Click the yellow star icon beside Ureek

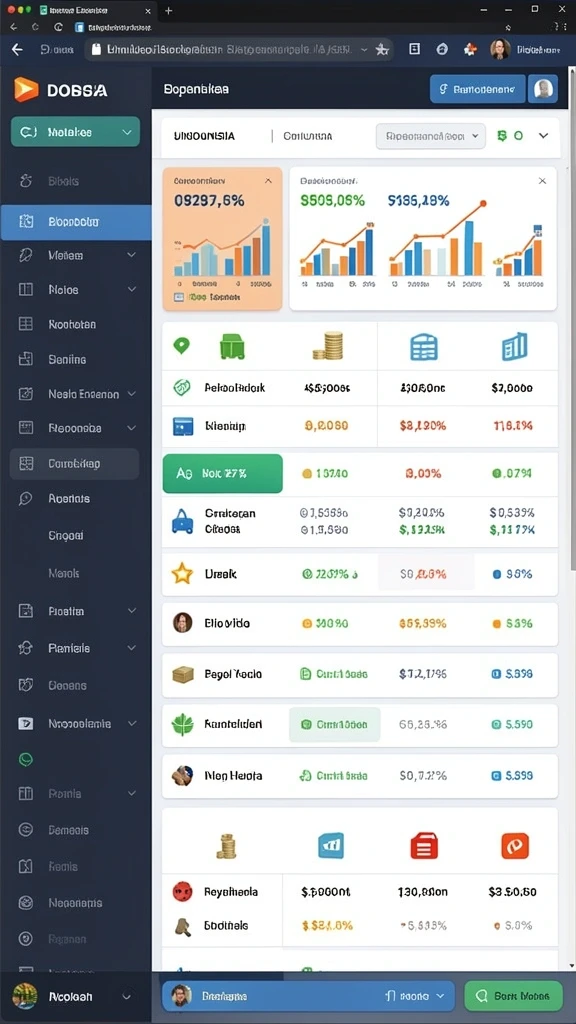(x=182, y=574)
